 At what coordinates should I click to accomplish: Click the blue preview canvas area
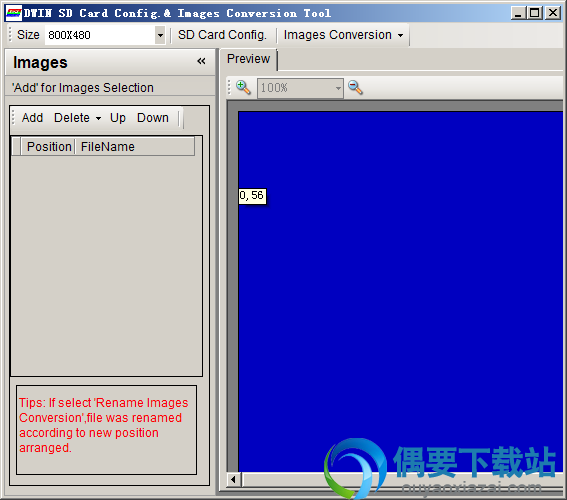[x=400, y=291]
